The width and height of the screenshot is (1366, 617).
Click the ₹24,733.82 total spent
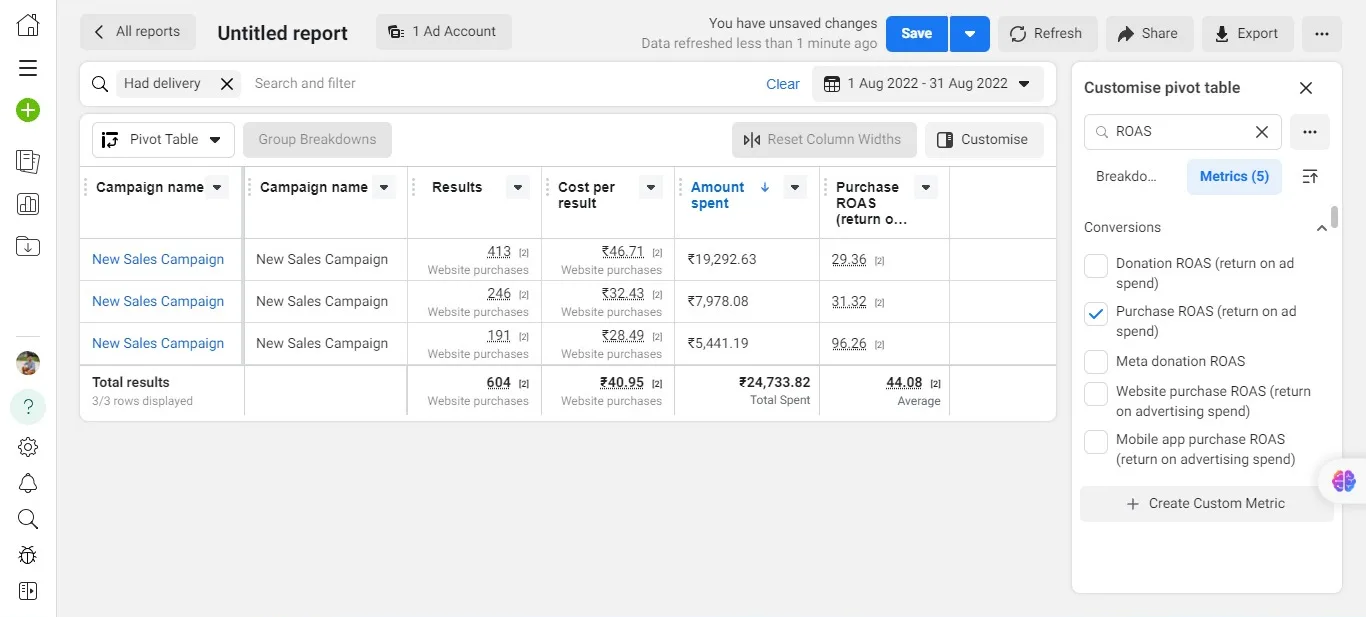click(774, 382)
